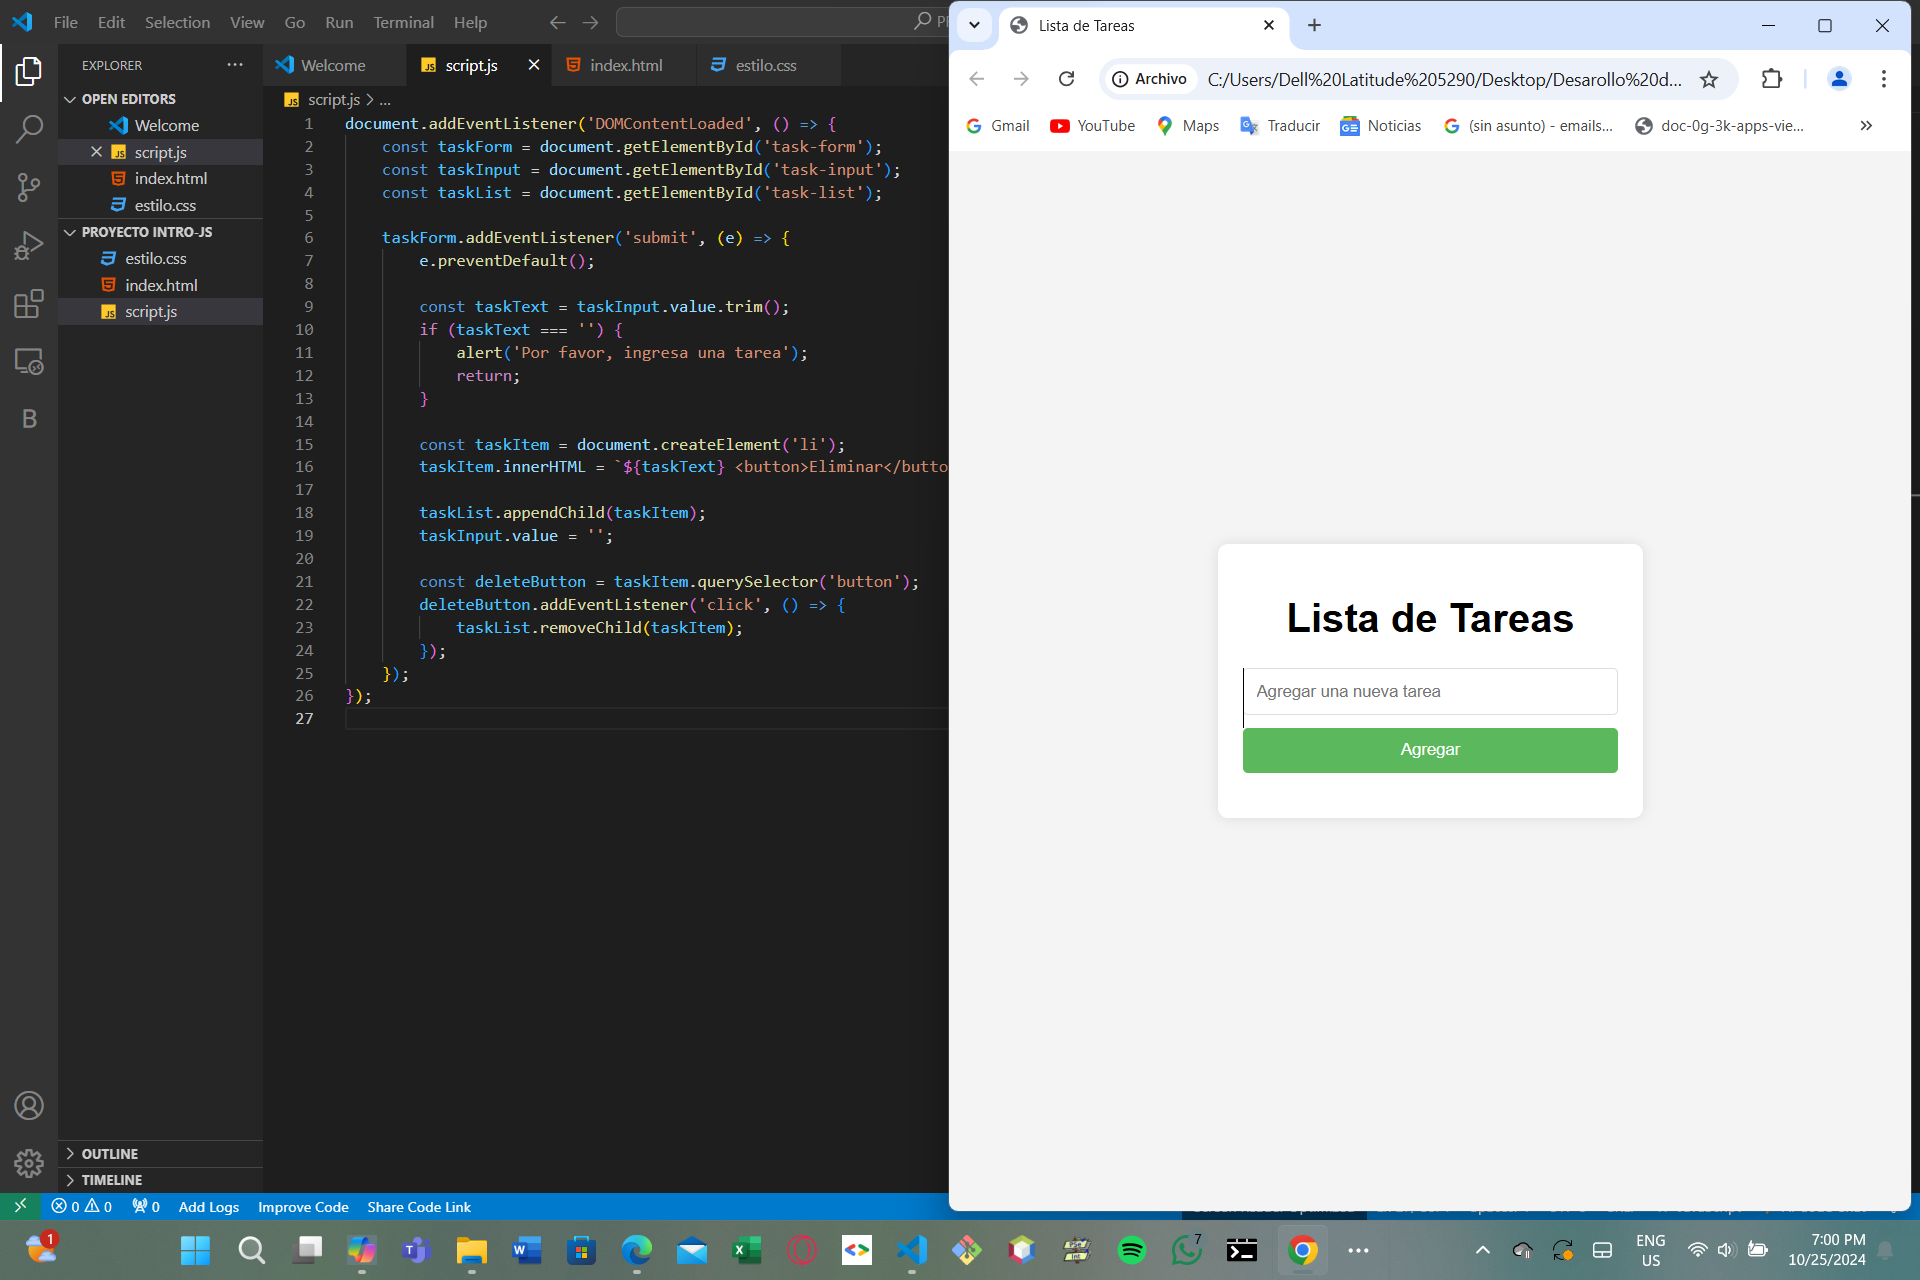Click the script.js breadcrumb above the editor

click(333, 99)
